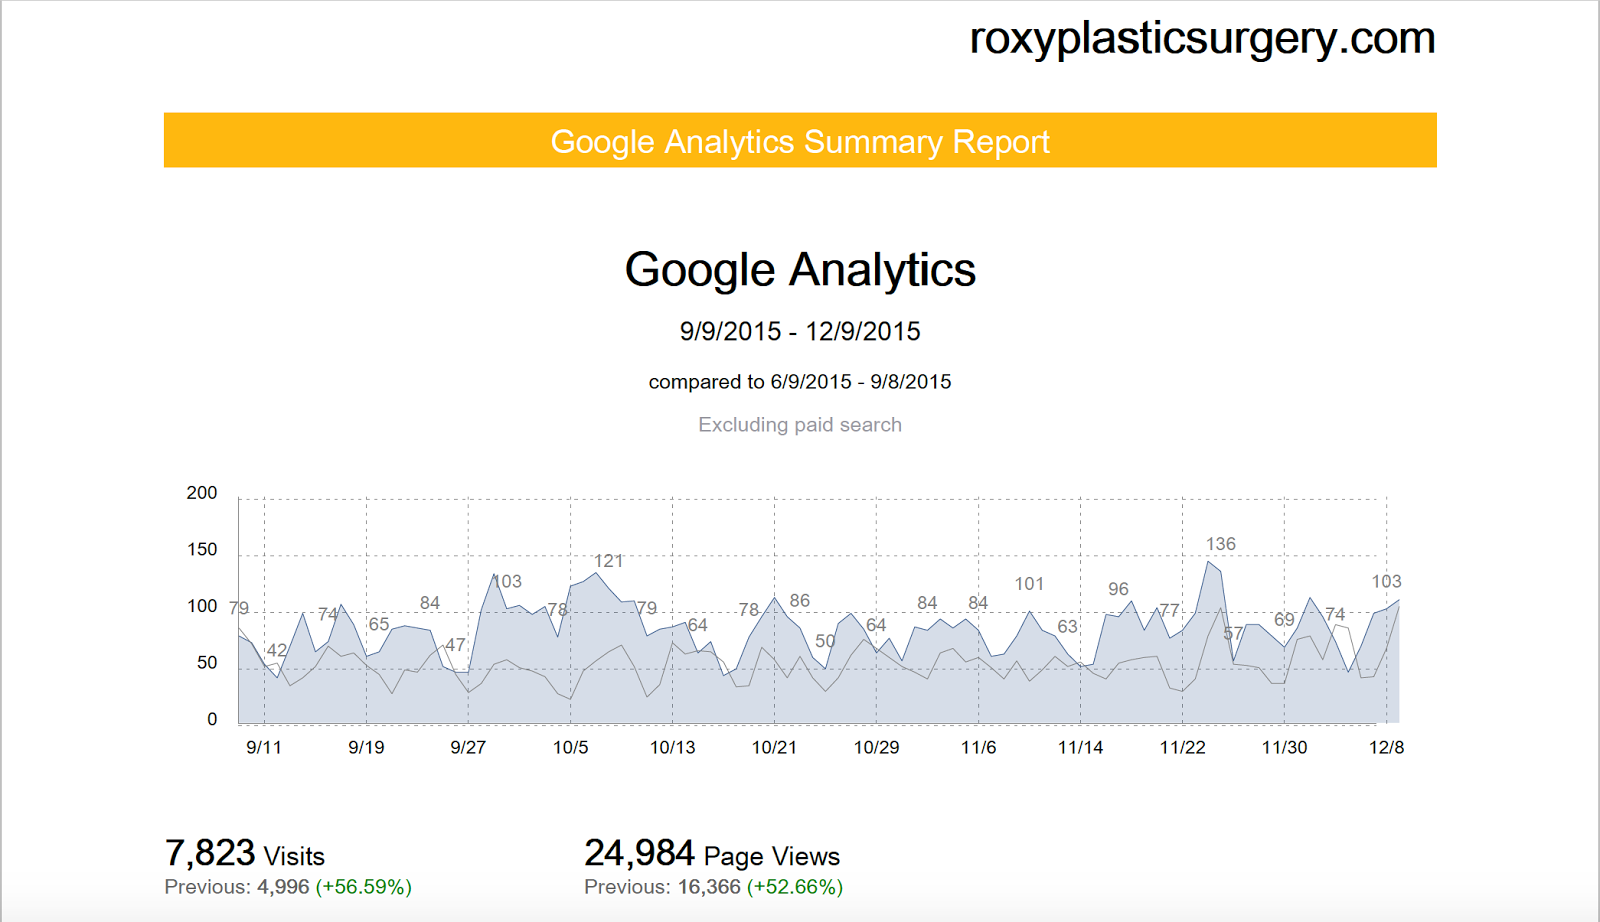Click the green (+56.59%) change value

click(x=364, y=887)
